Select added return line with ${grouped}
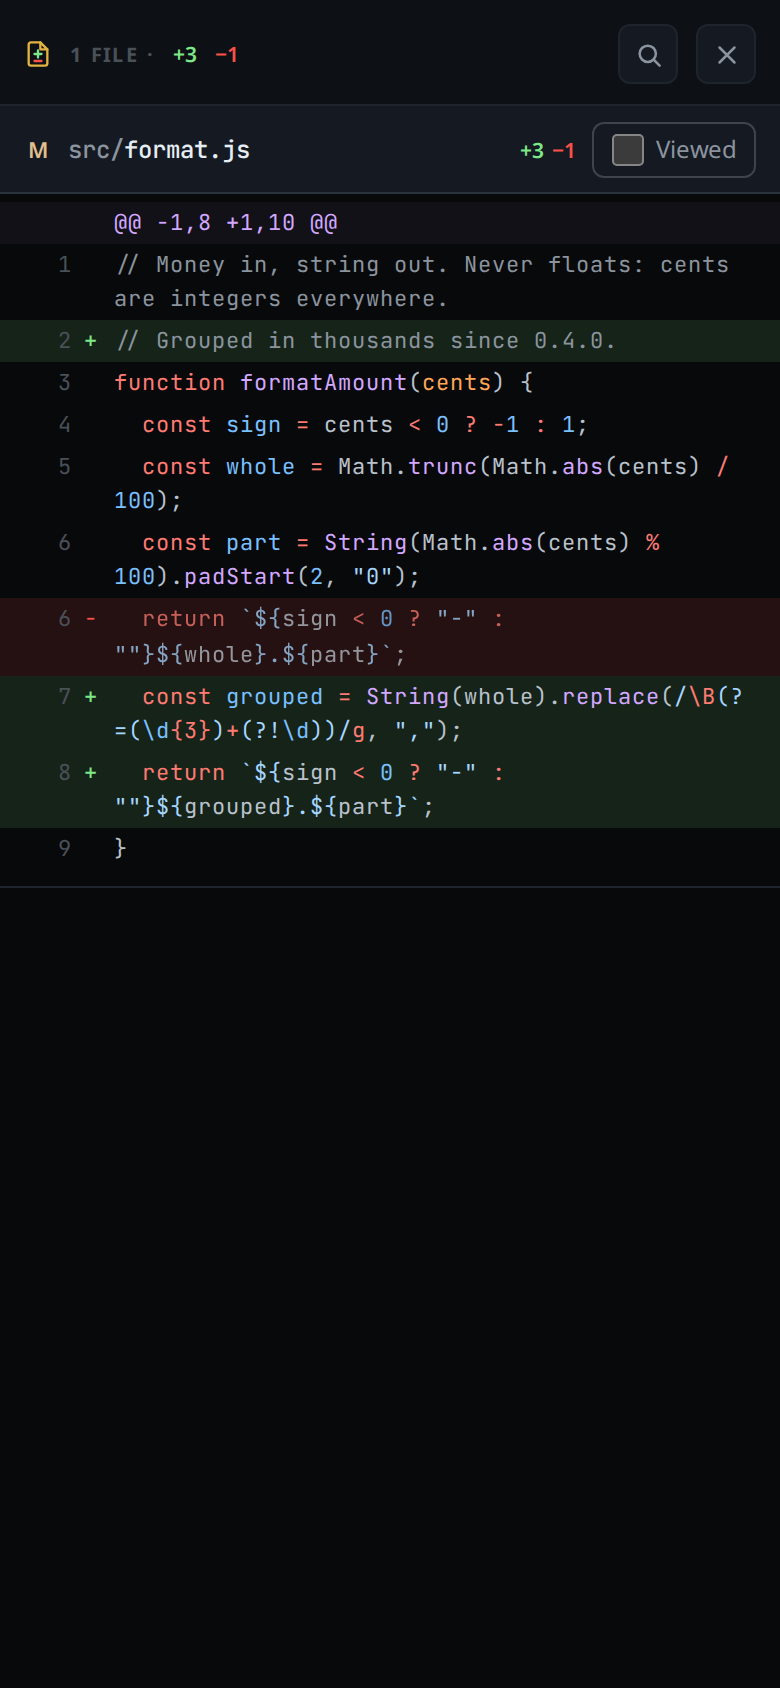 pyautogui.click(x=390, y=790)
